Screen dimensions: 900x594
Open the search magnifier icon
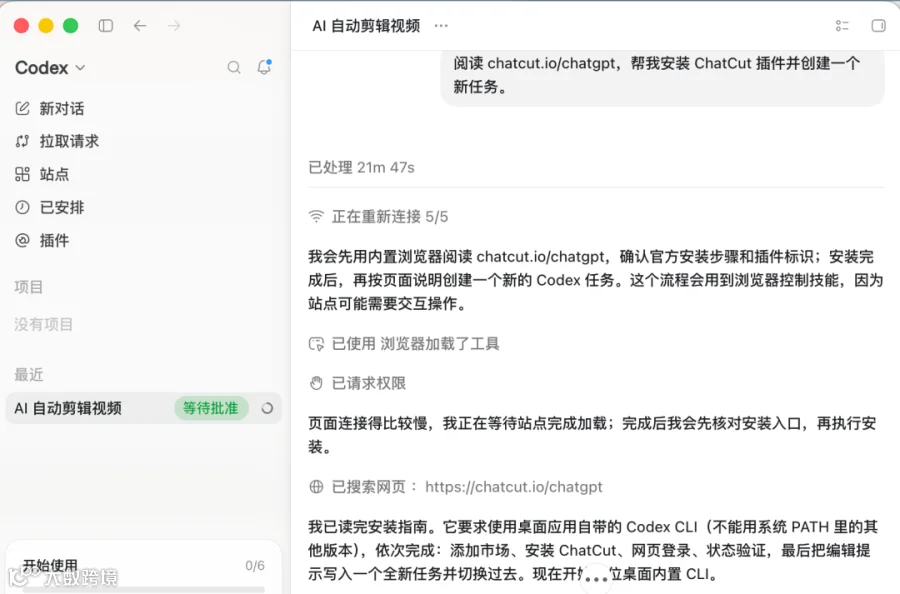coord(234,68)
